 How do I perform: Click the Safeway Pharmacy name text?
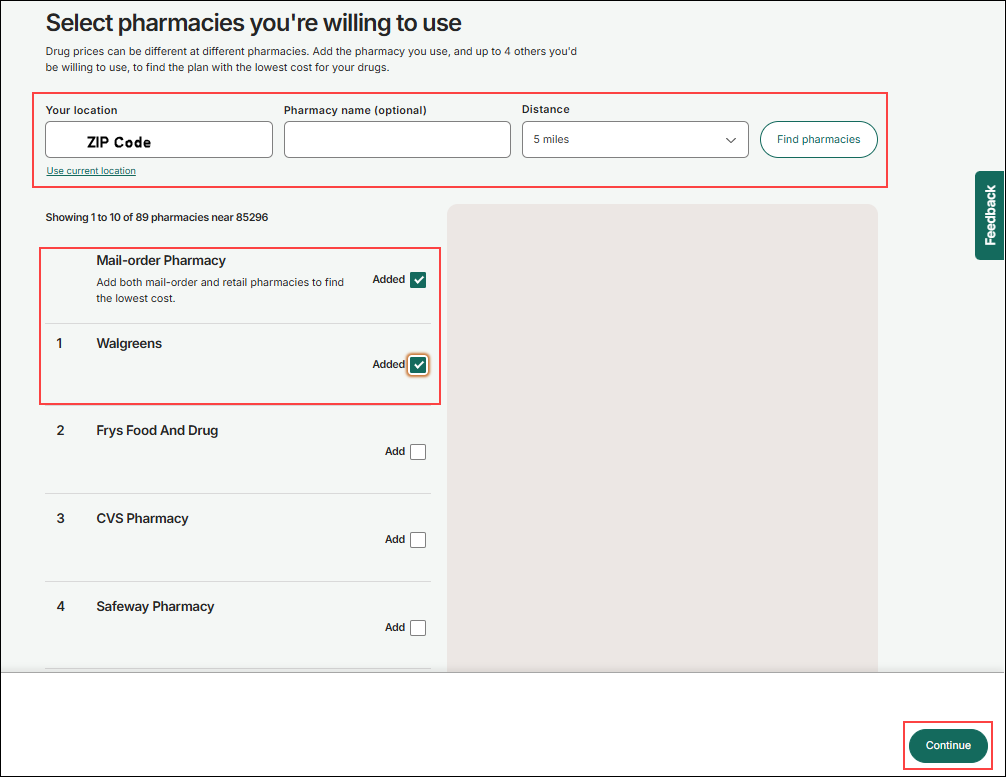pyautogui.click(x=155, y=606)
